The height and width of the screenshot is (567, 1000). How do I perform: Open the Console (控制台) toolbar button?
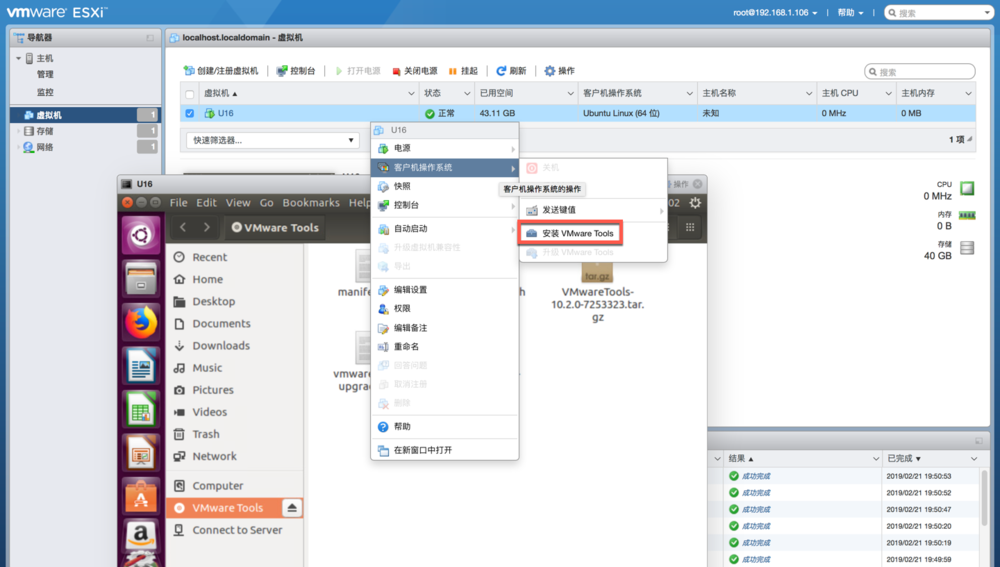coord(296,71)
